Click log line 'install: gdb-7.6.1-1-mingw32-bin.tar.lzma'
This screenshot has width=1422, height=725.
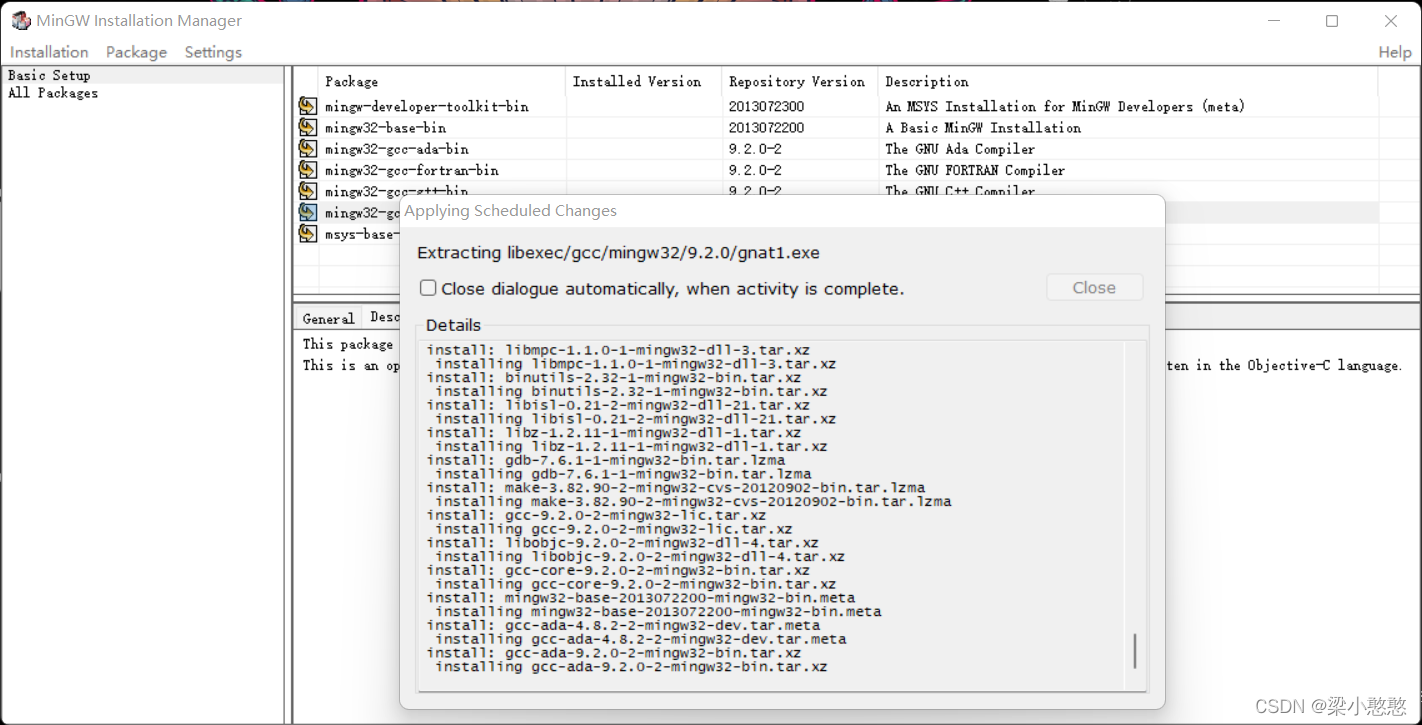[x=606, y=460]
